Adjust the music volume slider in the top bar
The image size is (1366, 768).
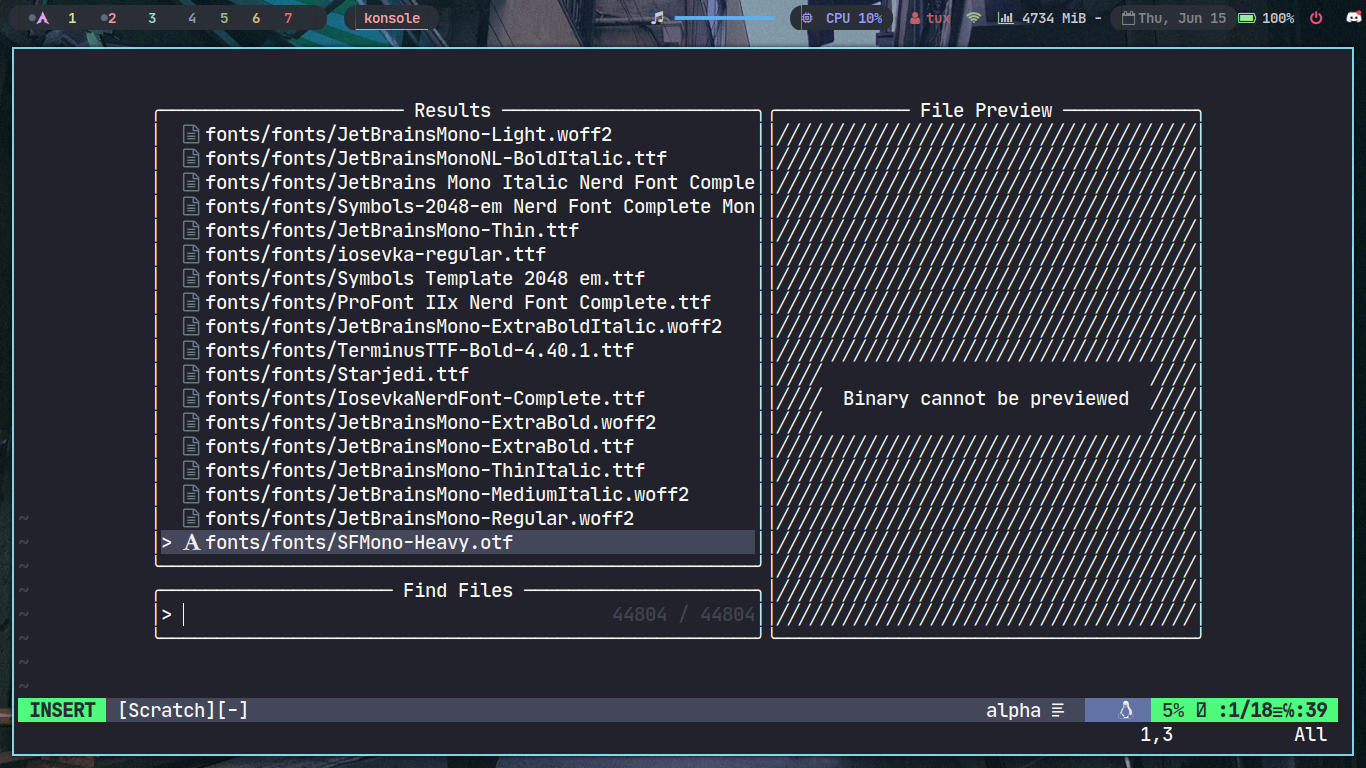(x=725, y=18)
